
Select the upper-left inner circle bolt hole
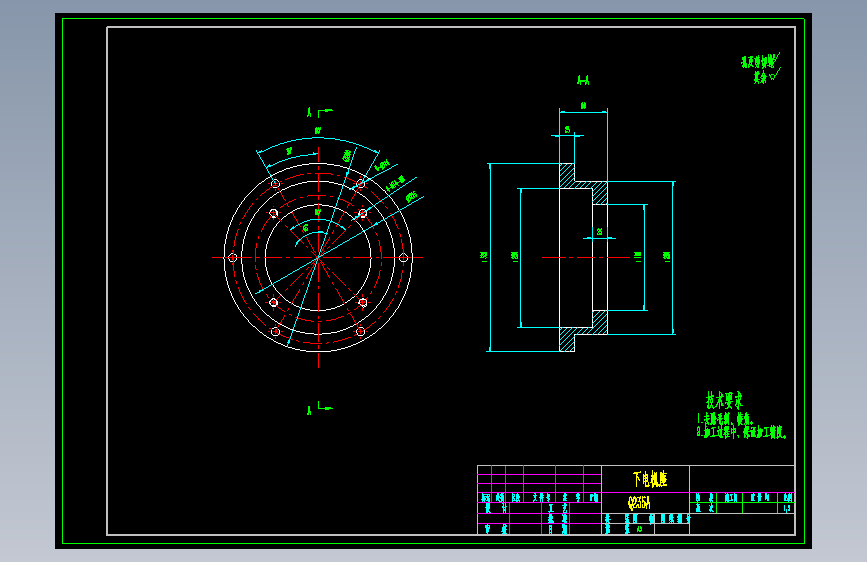point(273,213)
